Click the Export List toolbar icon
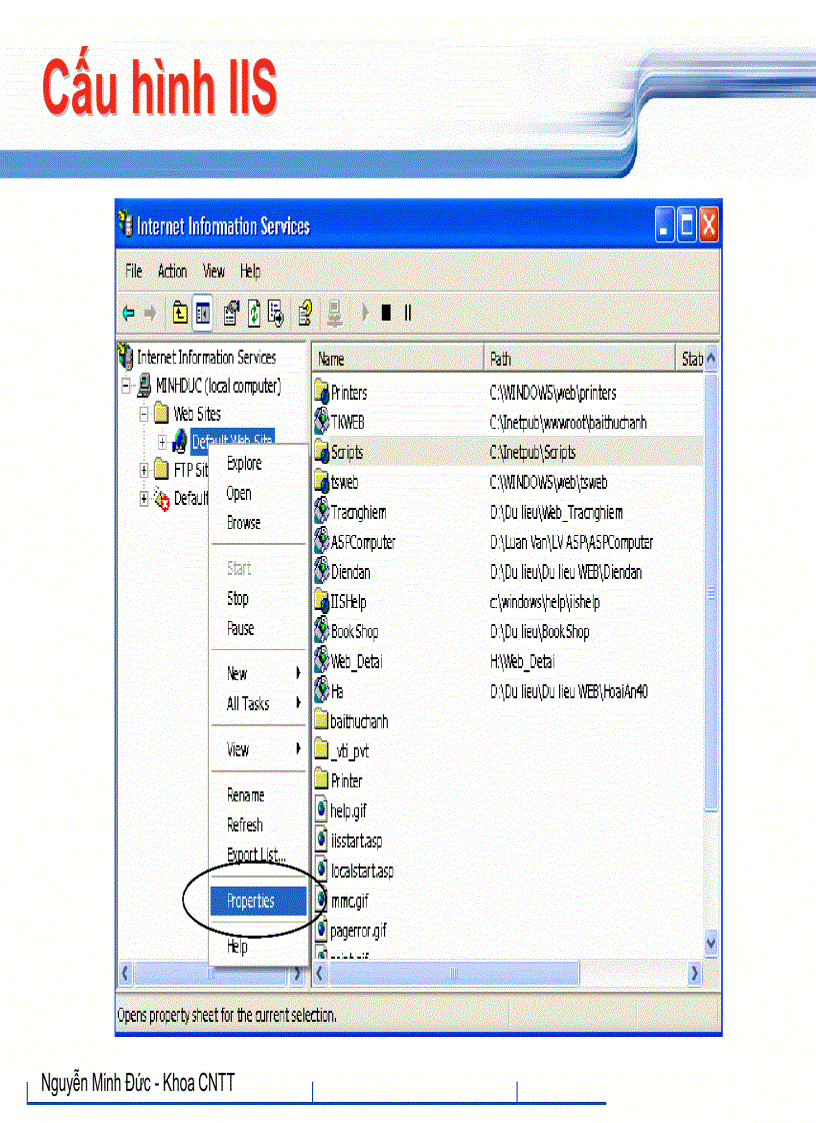The height and width of the screenshot is (1123, 816). click(276, 312)
